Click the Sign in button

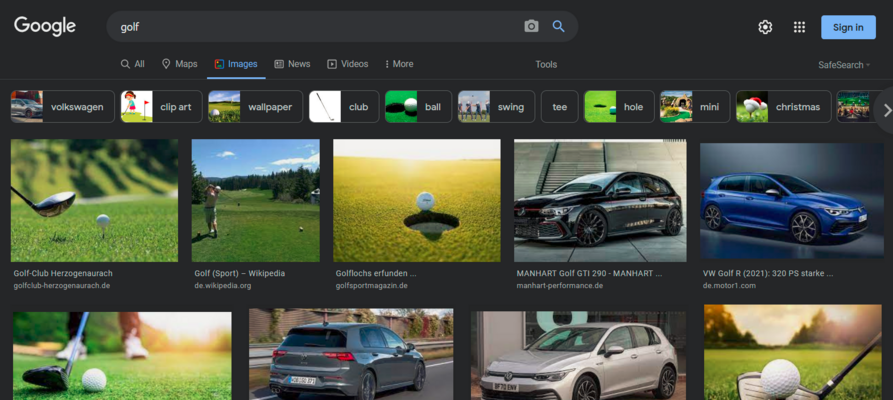848,27
